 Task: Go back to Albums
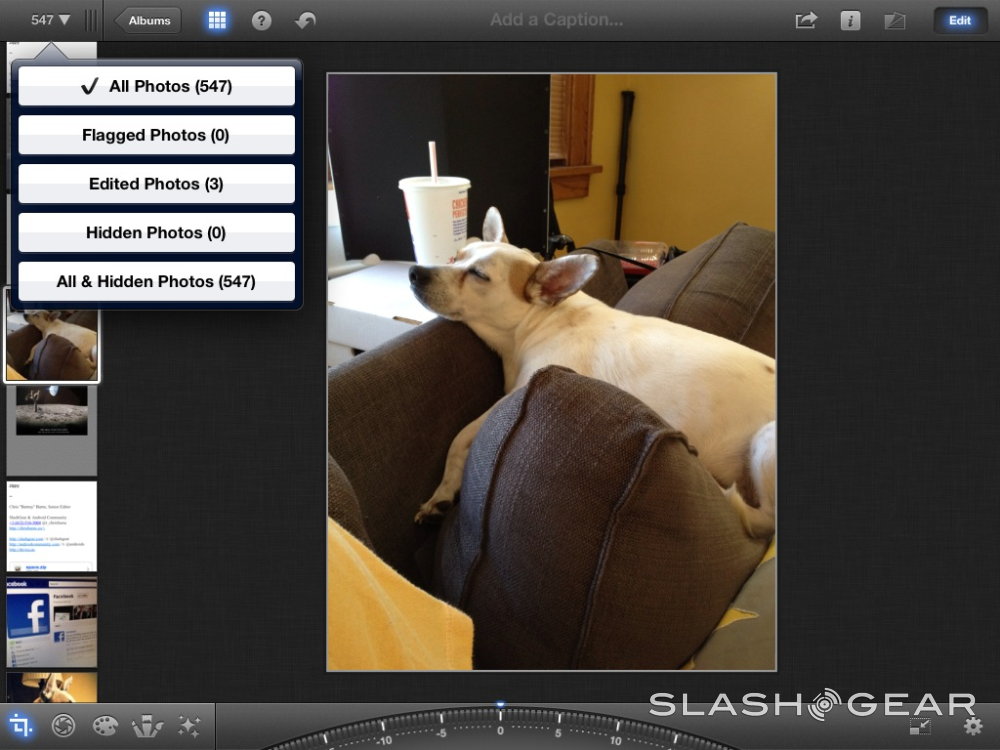148,20
